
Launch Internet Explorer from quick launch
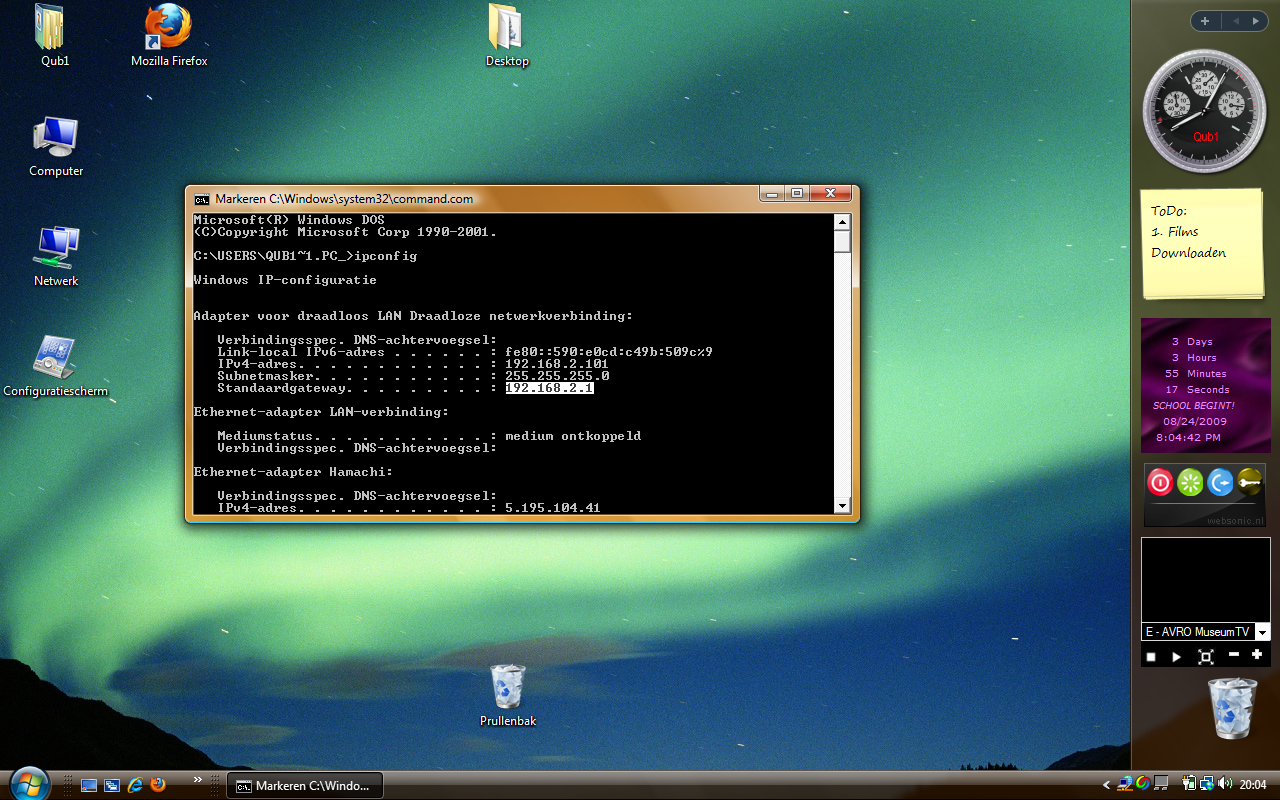point(135,786)
